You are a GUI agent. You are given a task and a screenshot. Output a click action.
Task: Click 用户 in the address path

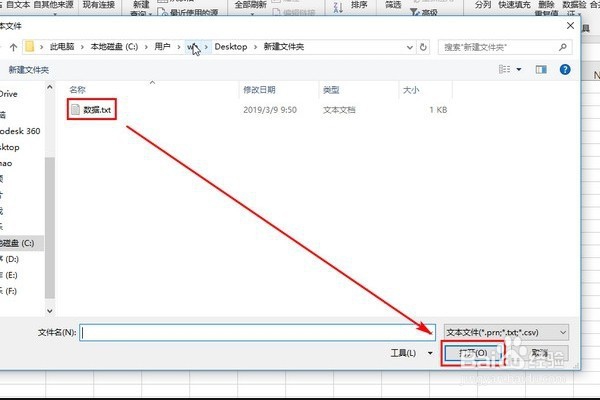point(162,47)
